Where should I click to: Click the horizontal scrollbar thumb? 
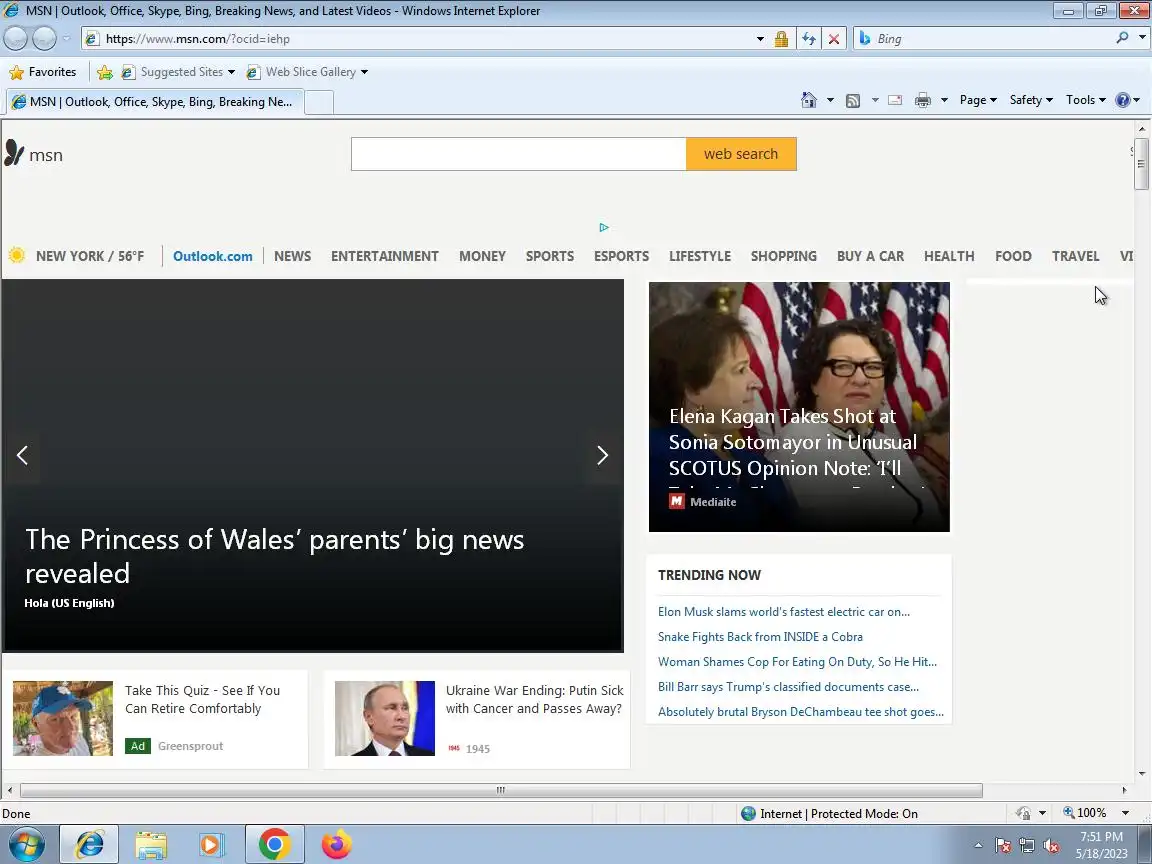[x=501, y=791]
